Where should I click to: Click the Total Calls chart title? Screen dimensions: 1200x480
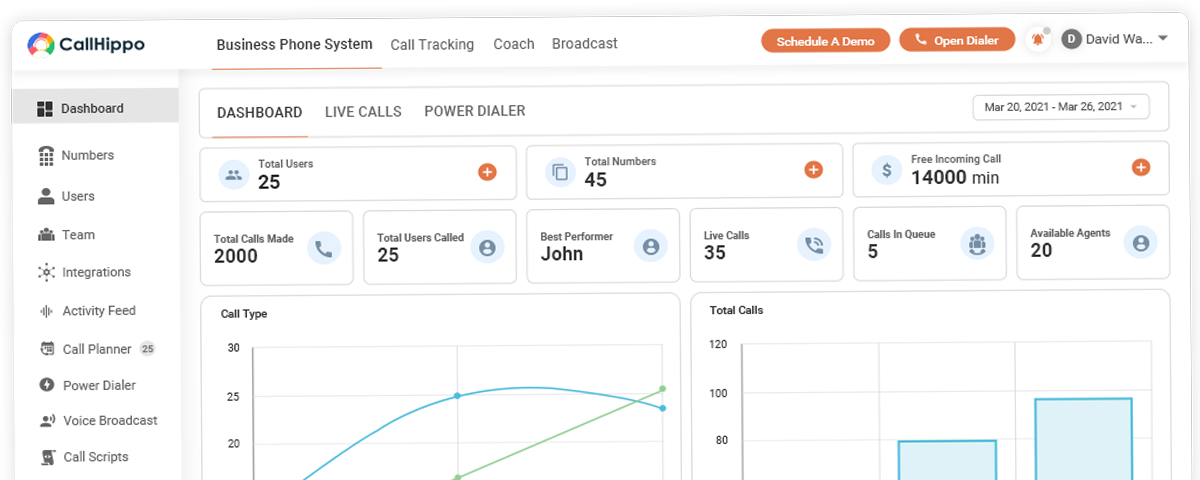tap(737, 310)
